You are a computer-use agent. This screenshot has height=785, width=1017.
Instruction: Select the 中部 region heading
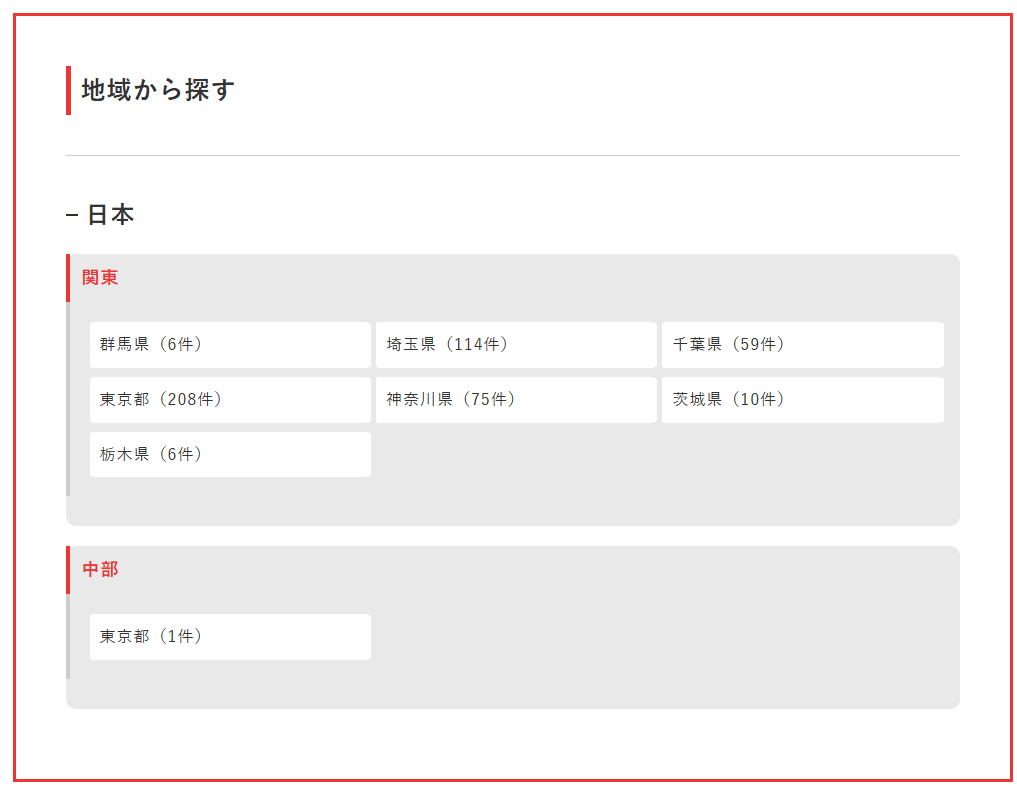tap(100, 570)
